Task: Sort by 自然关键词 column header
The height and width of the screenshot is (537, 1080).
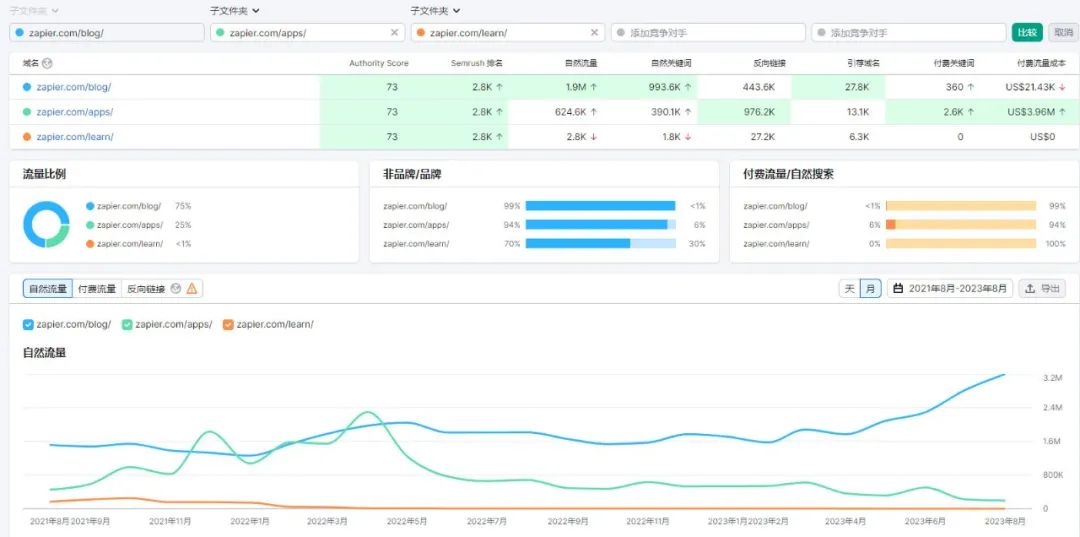Action: point(671,63)
